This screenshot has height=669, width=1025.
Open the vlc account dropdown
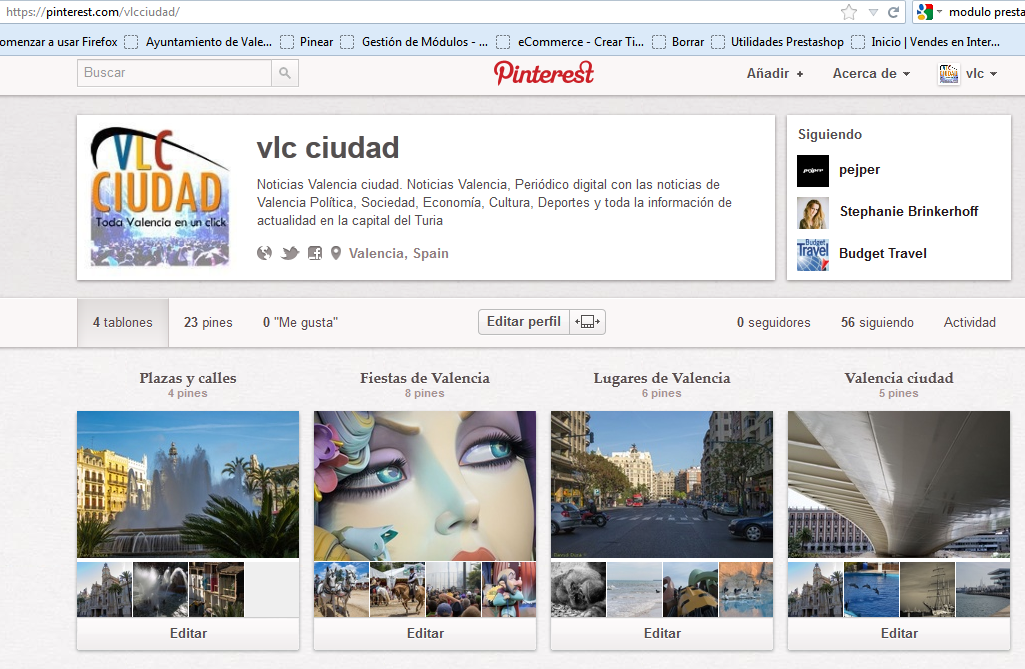(967, 73)
